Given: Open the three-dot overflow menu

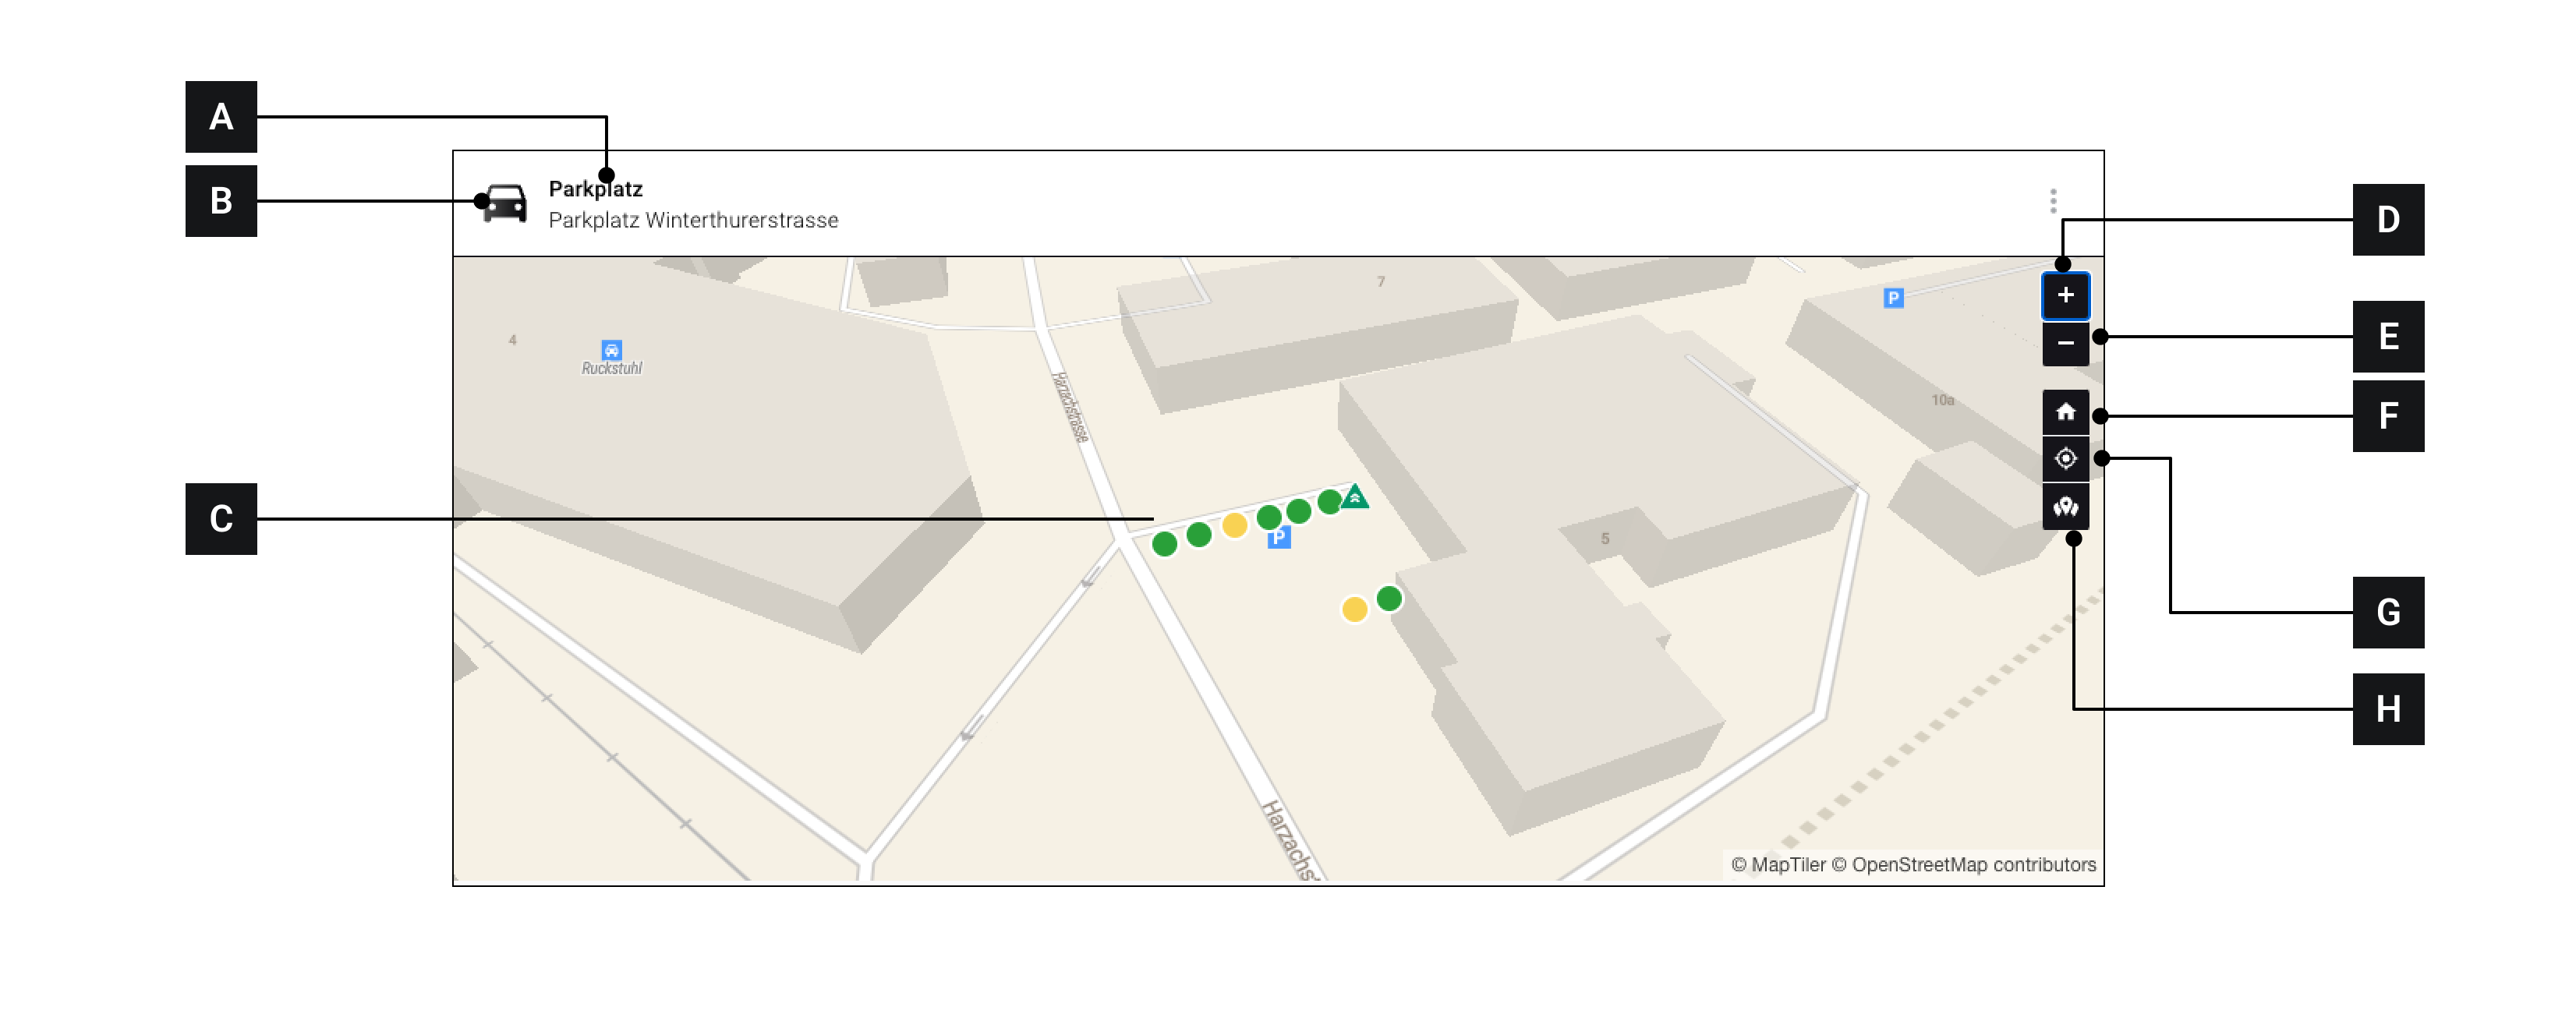Looking at the screenshot, I should pyautogui.click(x=2052, y=201).
